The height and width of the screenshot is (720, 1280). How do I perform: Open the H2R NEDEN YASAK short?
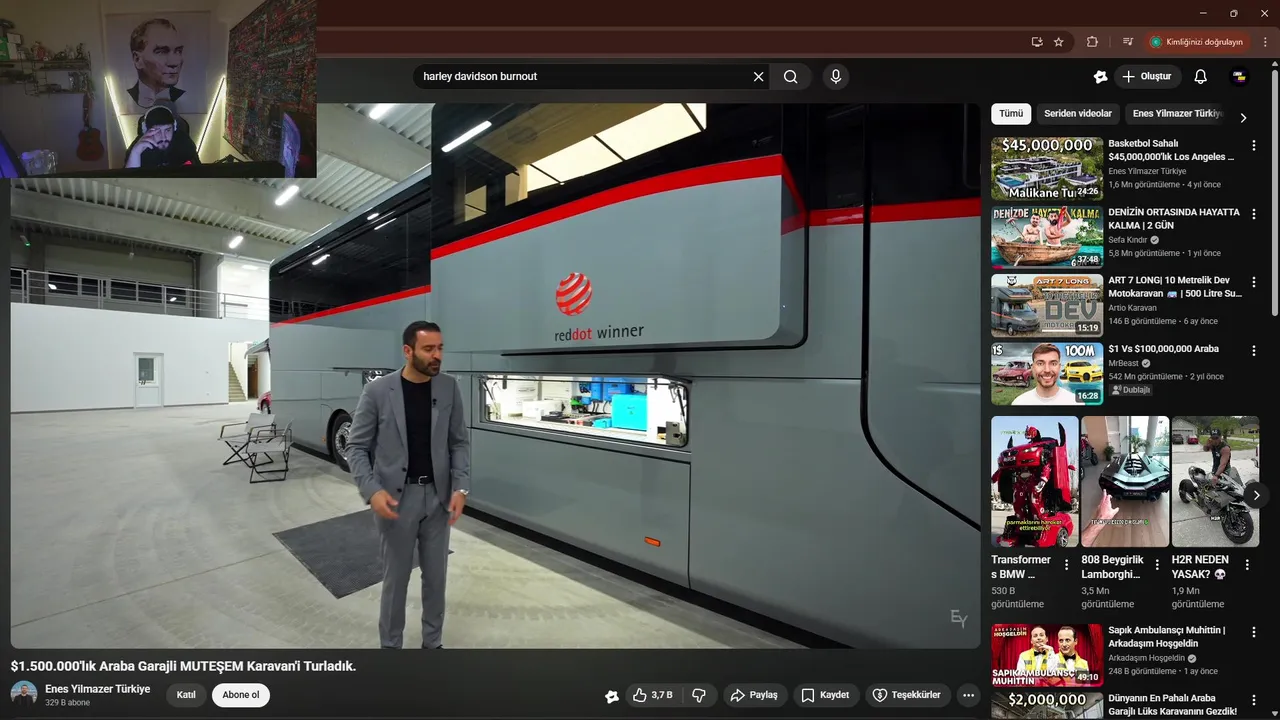[x=1215, y=481]
